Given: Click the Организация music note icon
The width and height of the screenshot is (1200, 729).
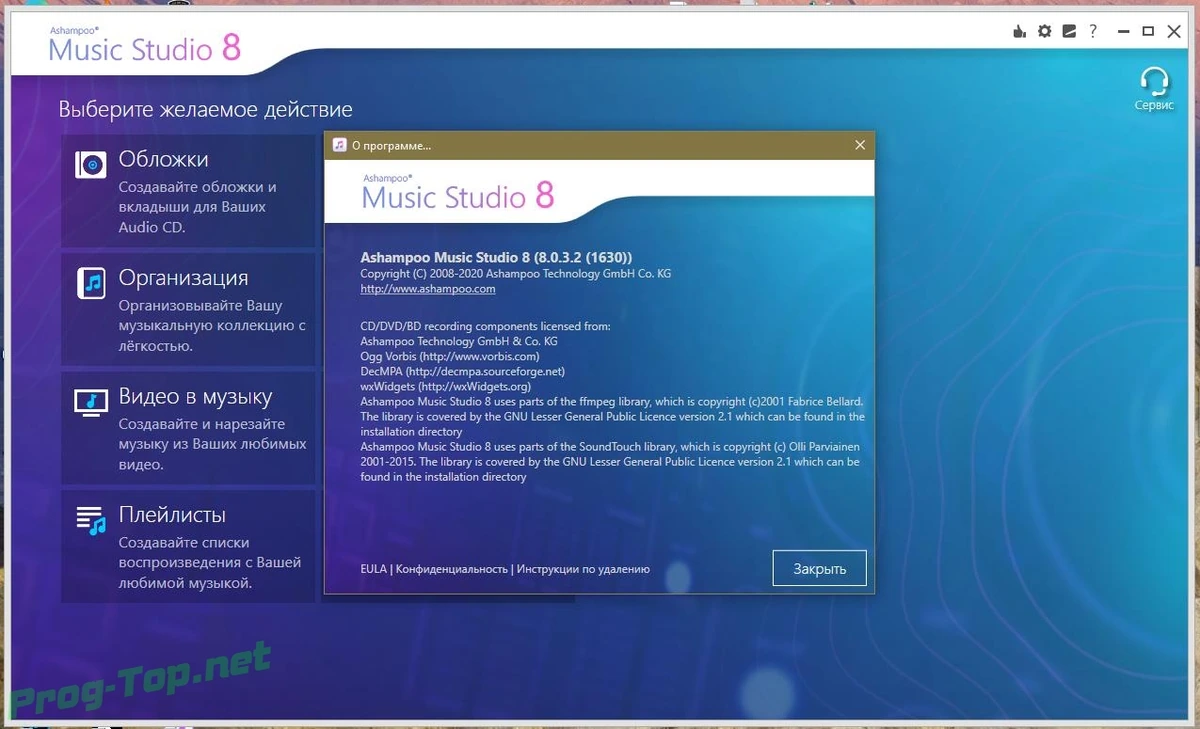Looking at the screenshot, I should pos(92,283).
